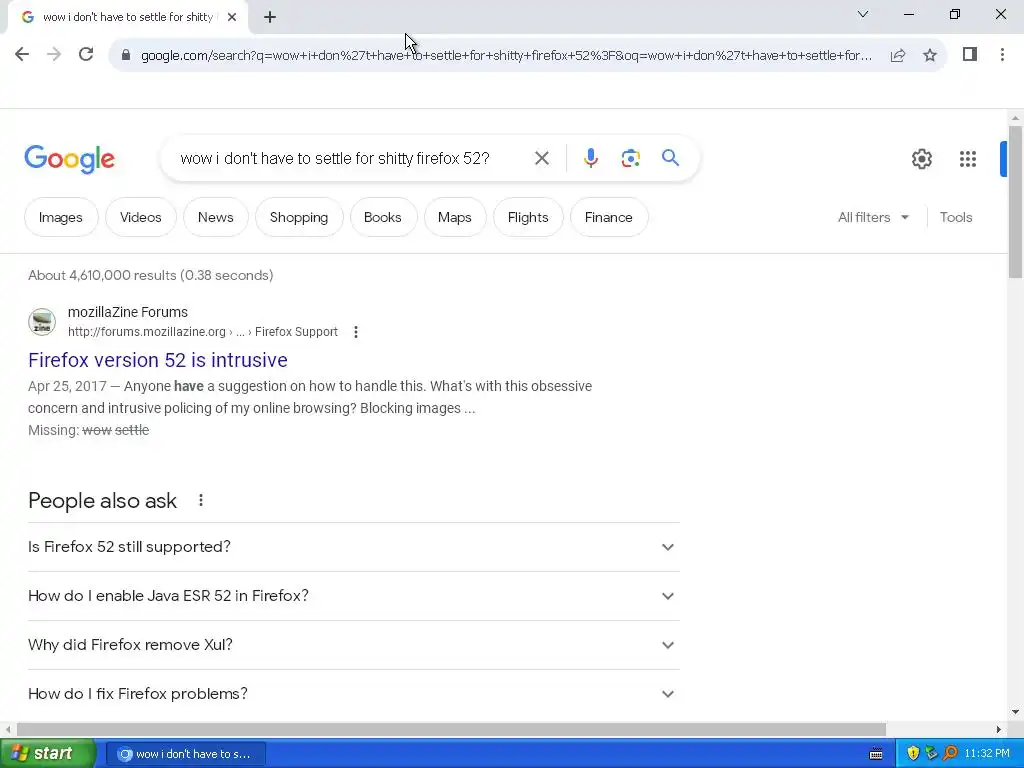Image resolution: width=1024 pixels, height=768 pixels.
Task: Open 'Firefox version 52 is intrusive' result
Action: tap(157, 360)
